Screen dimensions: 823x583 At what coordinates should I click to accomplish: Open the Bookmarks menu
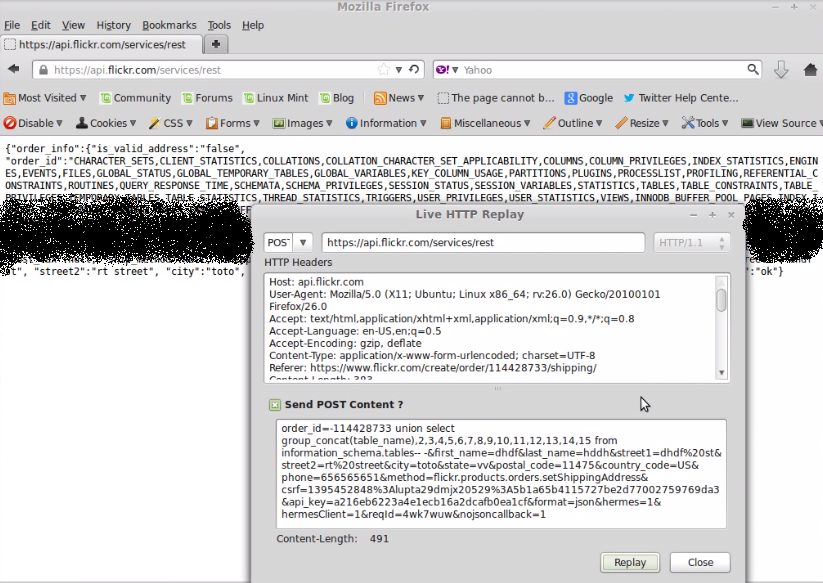pyautogui.click(x=169, y=25)
